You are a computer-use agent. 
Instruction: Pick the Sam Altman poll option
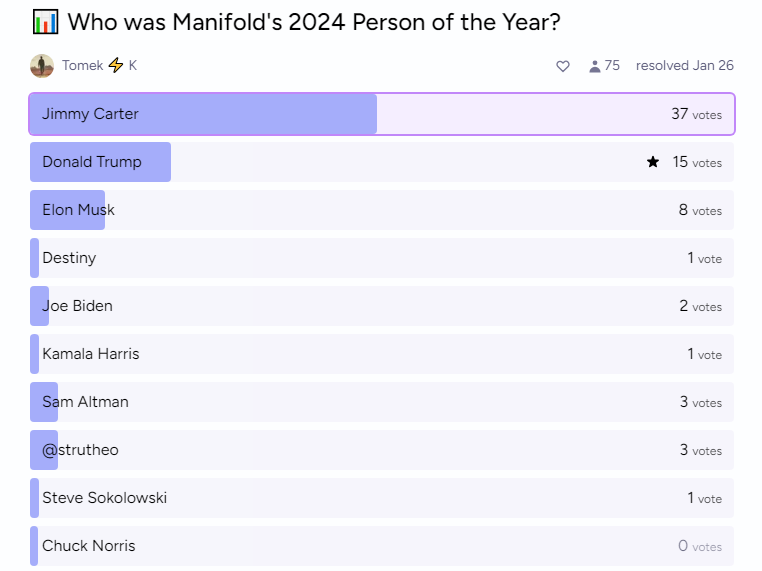[x=382, y=402]
